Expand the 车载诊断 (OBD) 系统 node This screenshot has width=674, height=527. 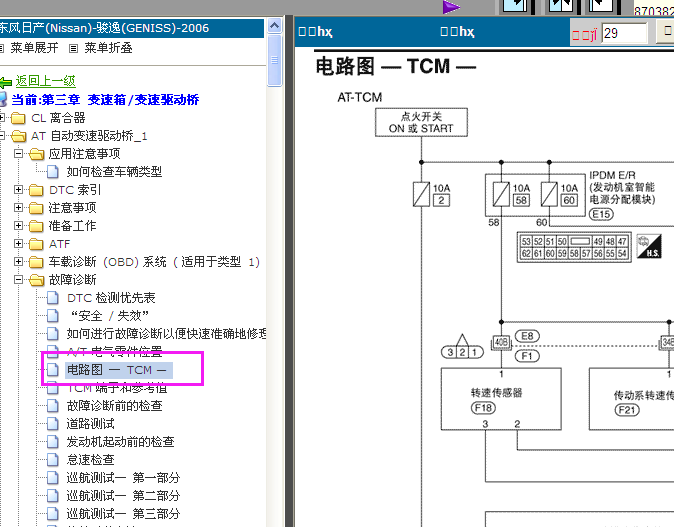click(x=18, y=262)
